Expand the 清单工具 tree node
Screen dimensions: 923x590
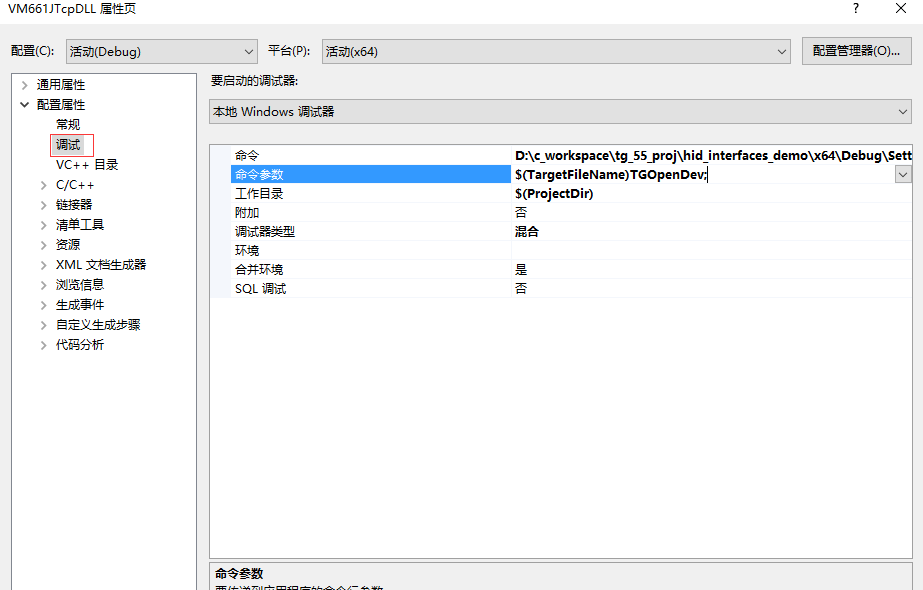[44, 226]
